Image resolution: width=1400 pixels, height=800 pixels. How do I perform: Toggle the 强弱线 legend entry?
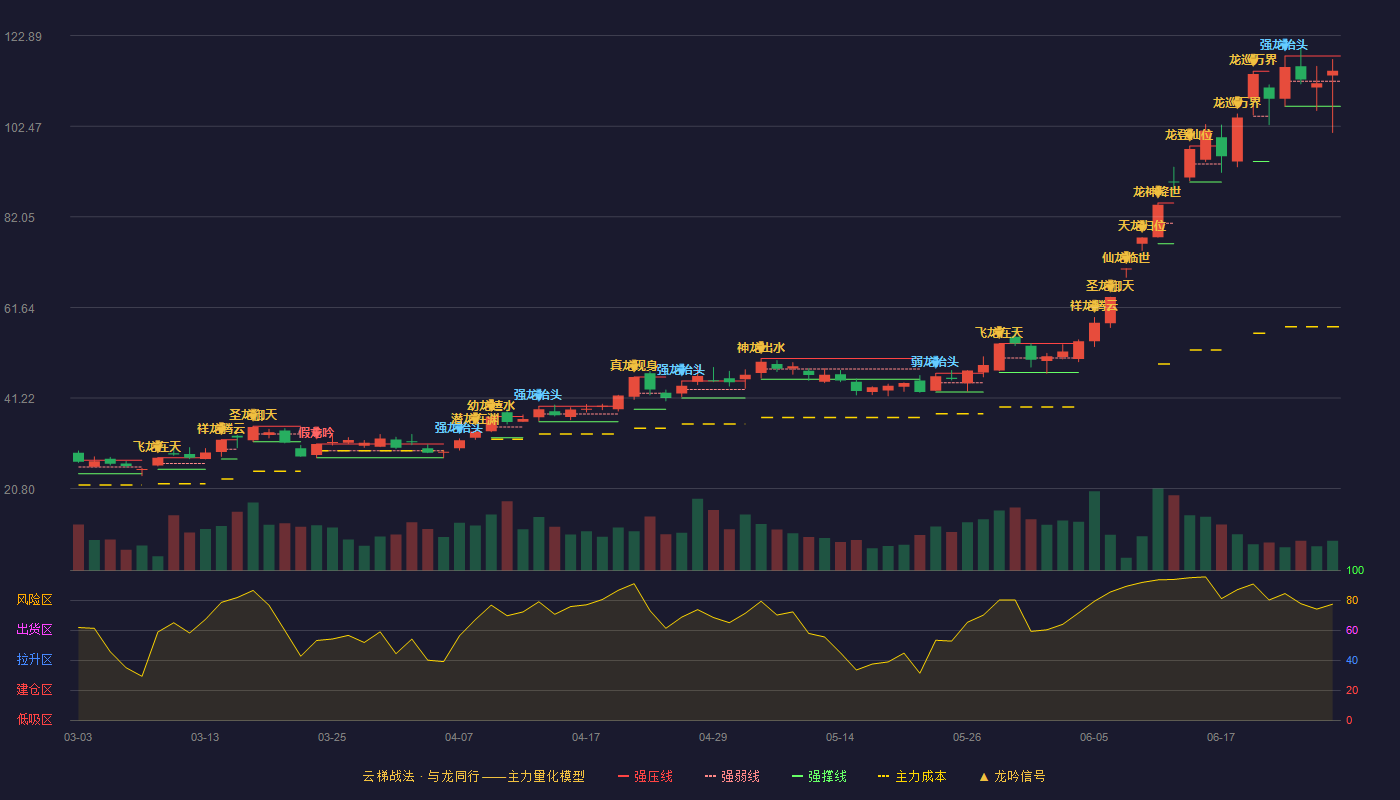coord(732,776)
